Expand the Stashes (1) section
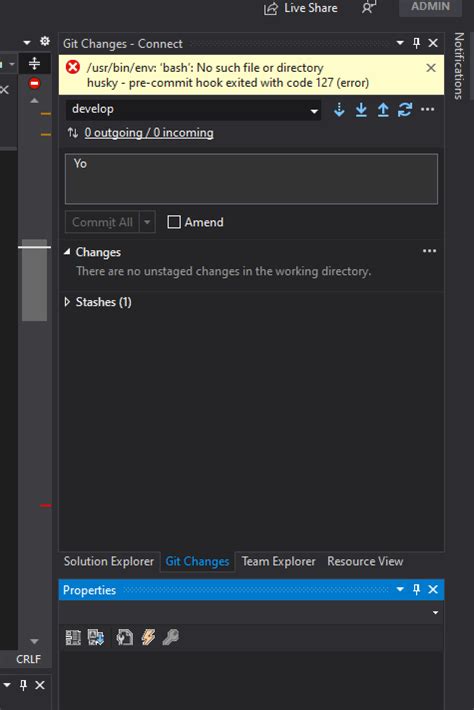The image size is (474, 710). click(x=67, y=302)
